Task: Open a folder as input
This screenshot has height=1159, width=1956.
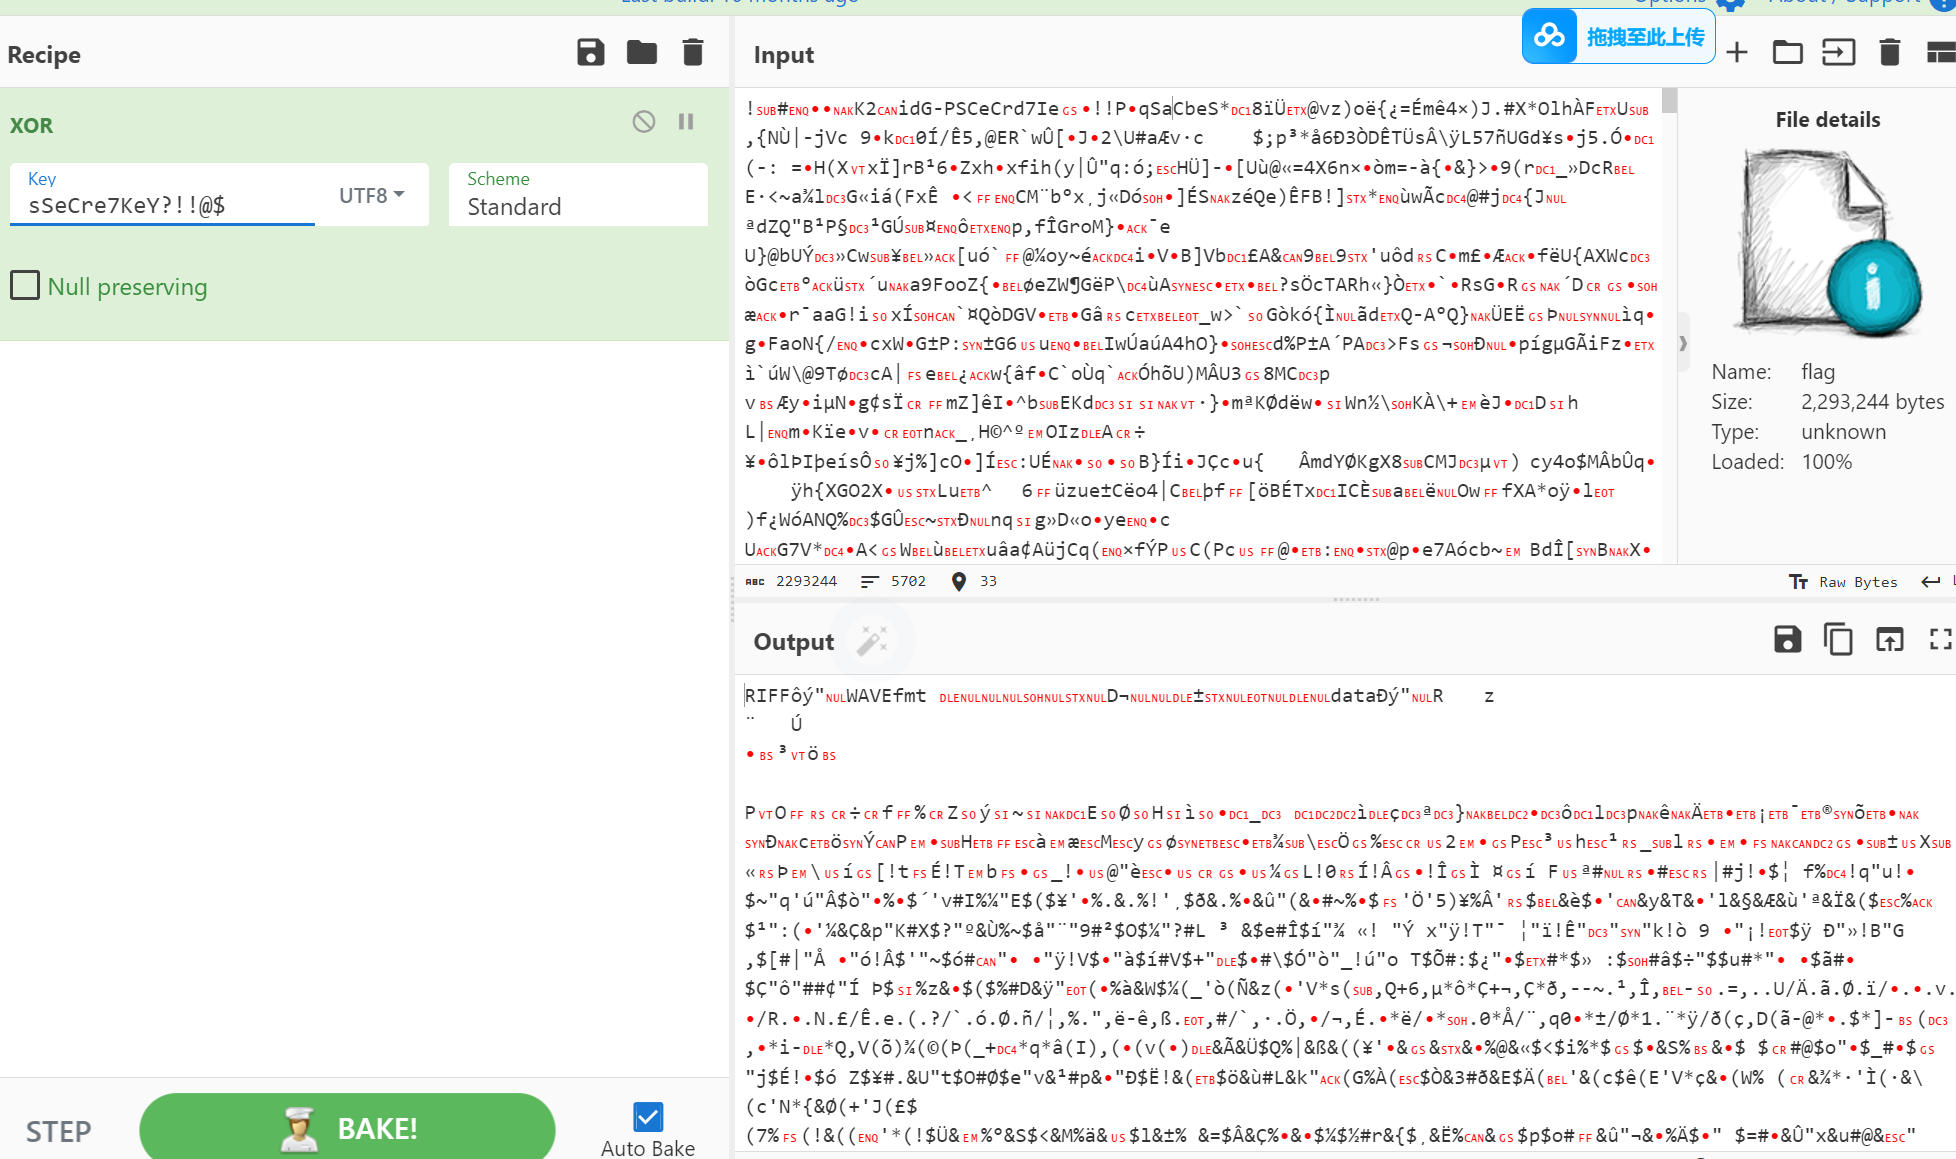Action: (x=1787, y=53)
